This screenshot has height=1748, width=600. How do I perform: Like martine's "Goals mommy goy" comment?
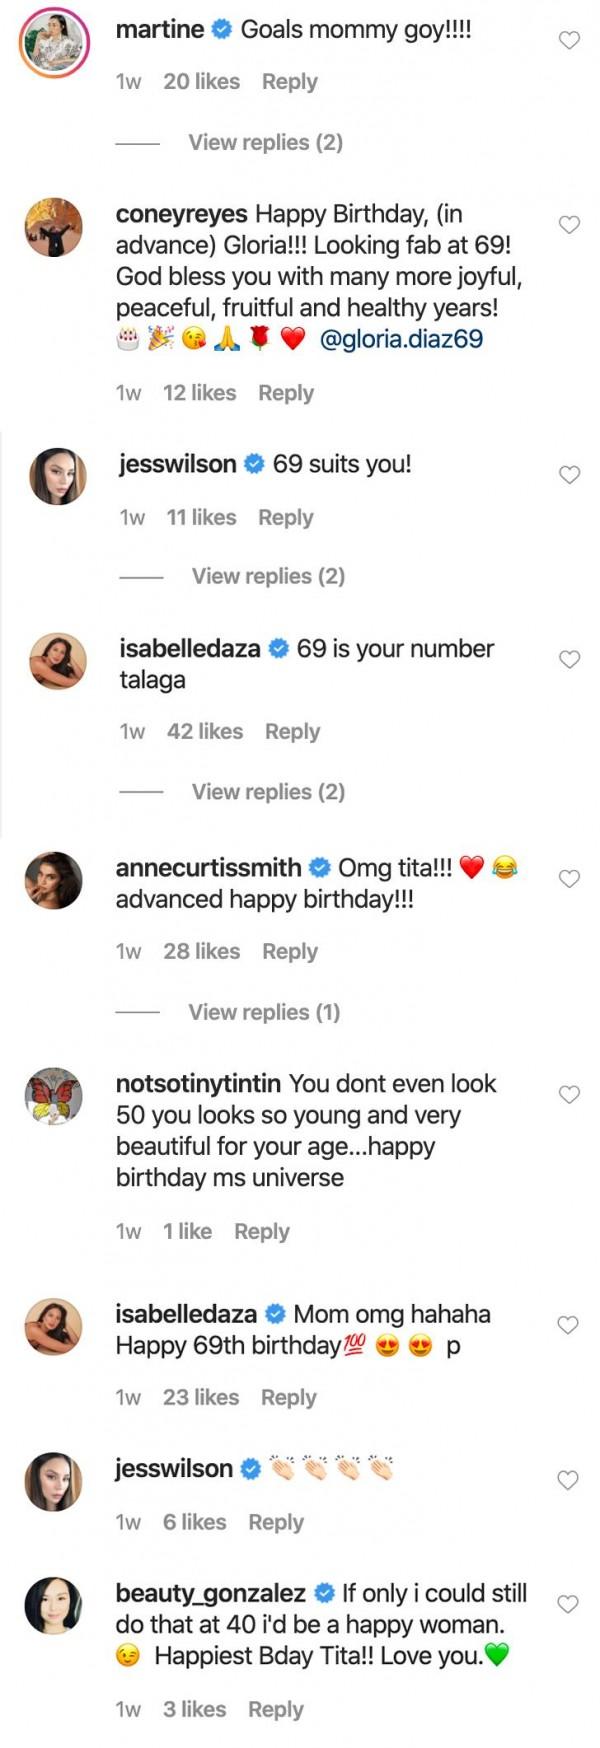tap(569, 40)
